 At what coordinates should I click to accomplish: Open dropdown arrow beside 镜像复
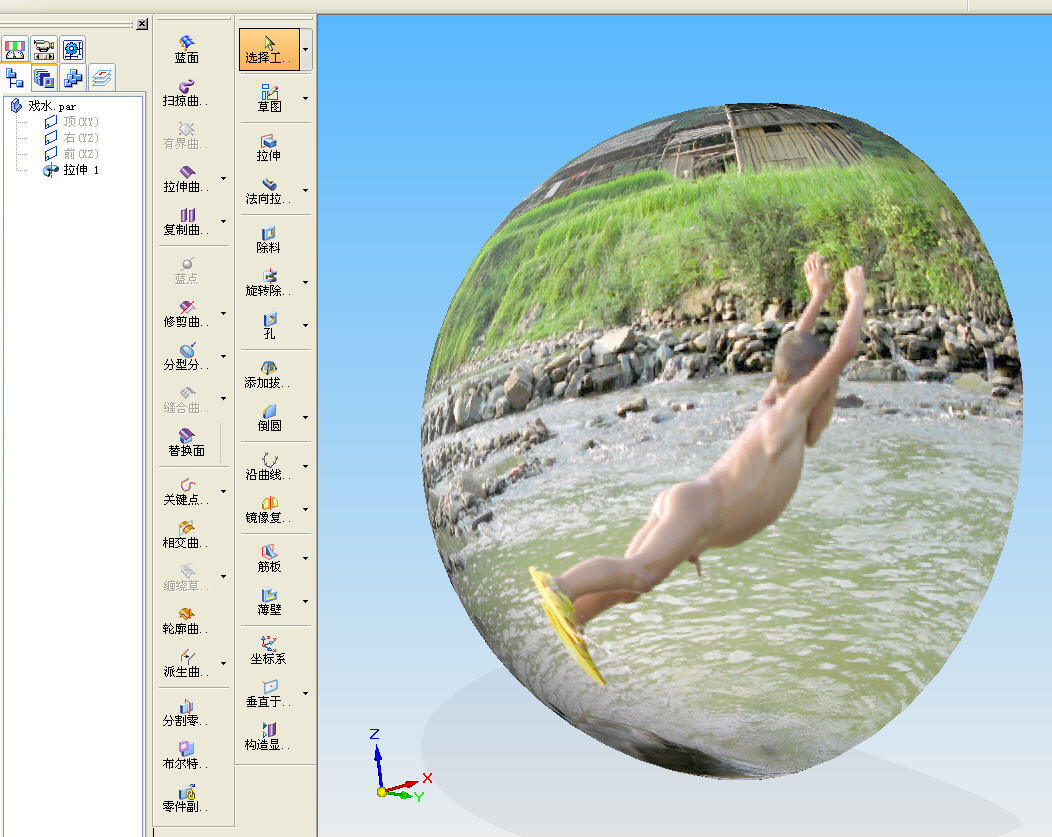(305, 510)
